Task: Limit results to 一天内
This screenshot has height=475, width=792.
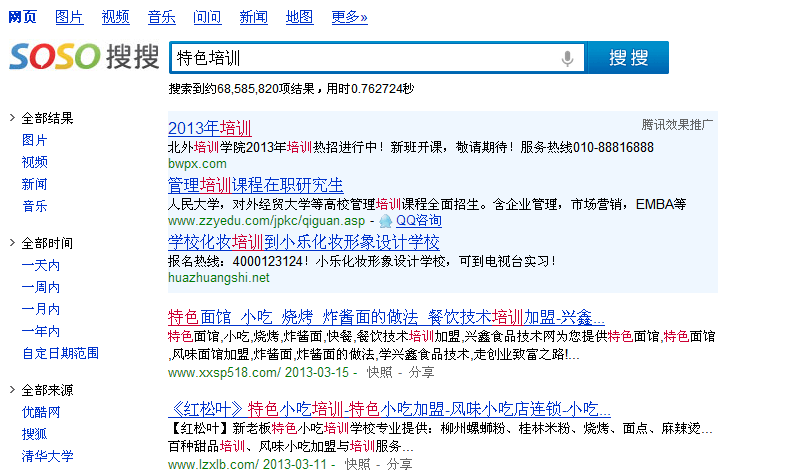Action: point(41,265)
